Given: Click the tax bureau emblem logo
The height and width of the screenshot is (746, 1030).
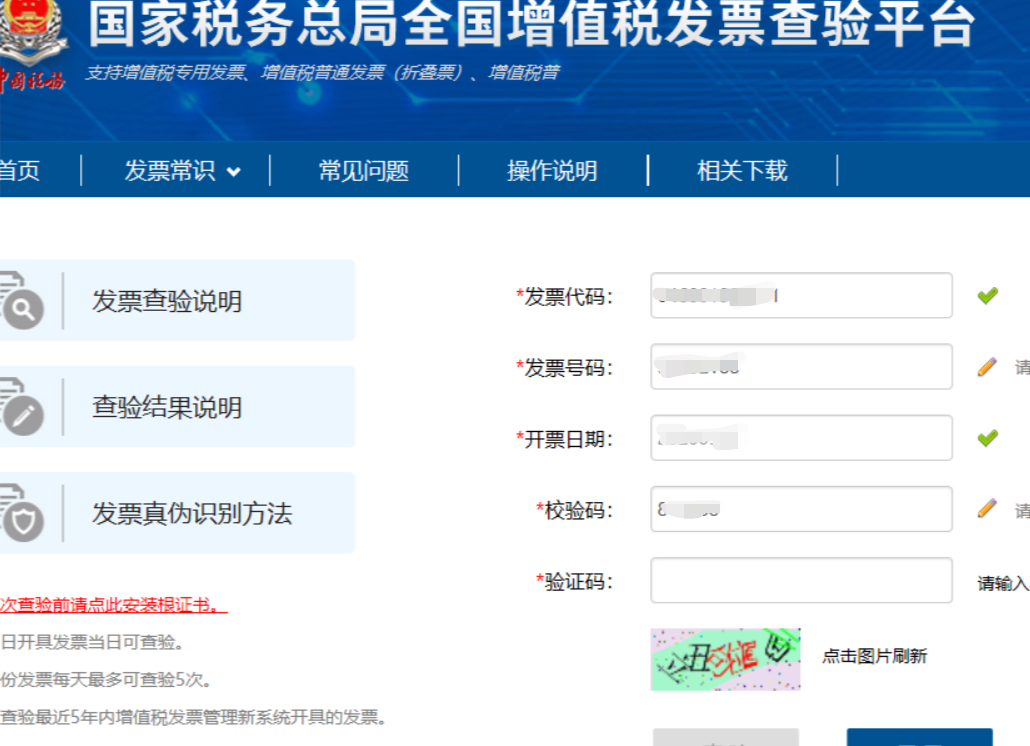Looking at the screenshot, I should click(x=32, y=46).
